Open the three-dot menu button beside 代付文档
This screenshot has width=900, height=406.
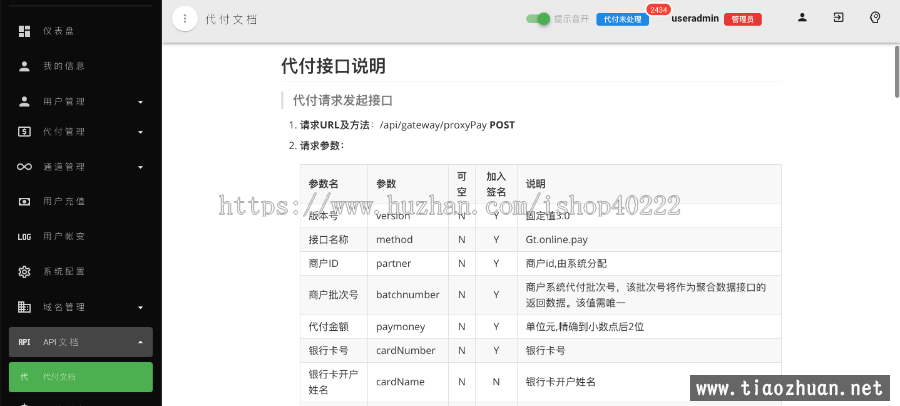185,19
